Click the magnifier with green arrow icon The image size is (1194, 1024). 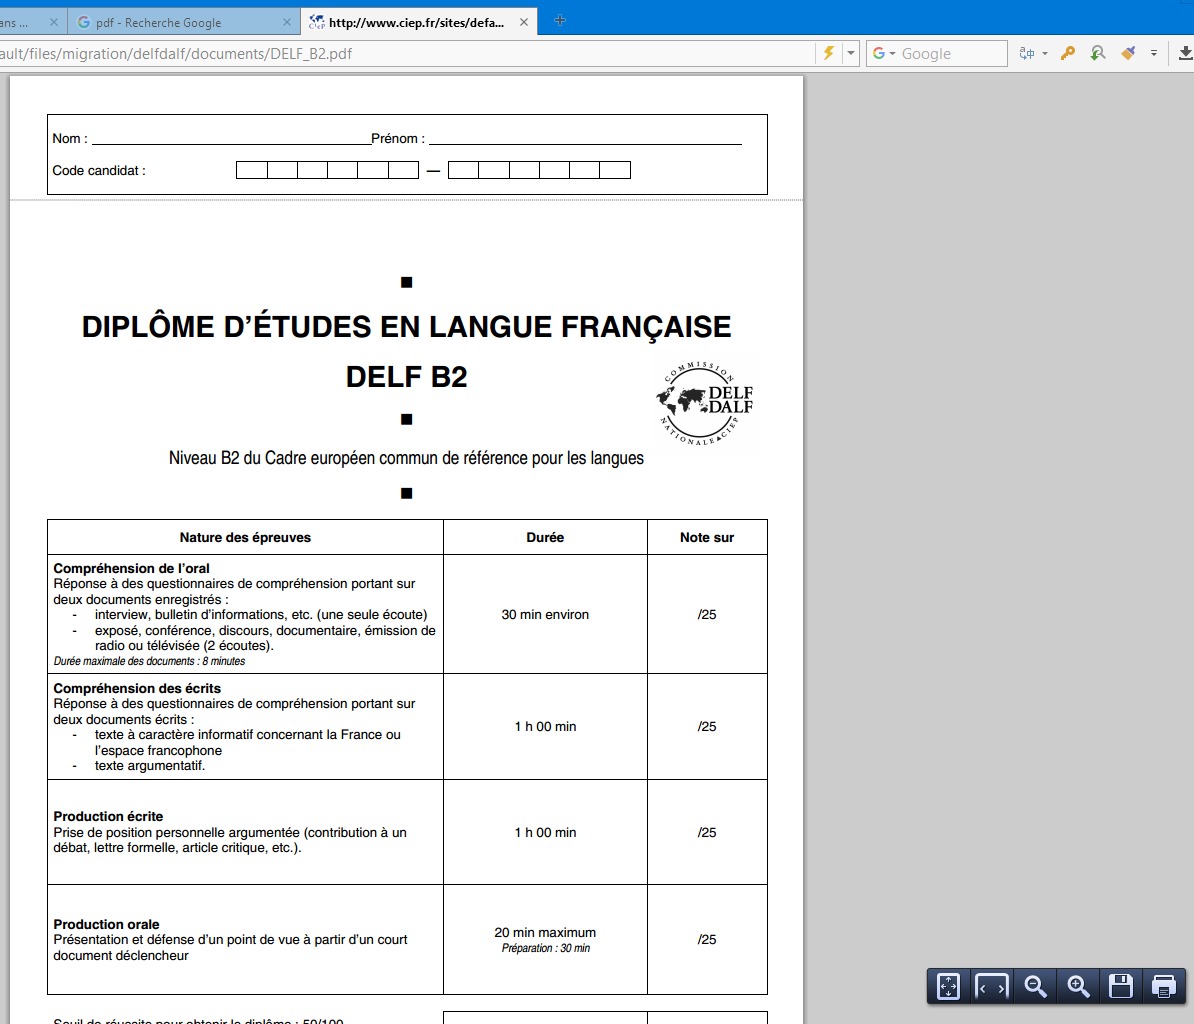click(1097, 53)
